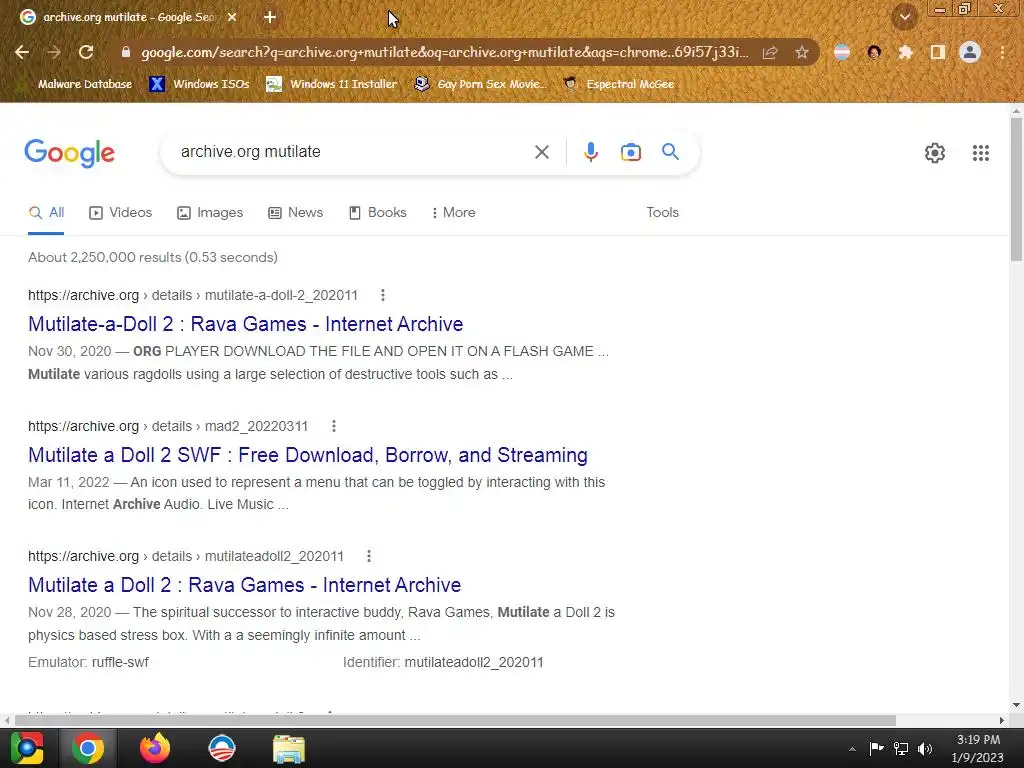Open the tab search dropdown arrow
The width and height of the screenshot is (1024, 768).
point(905,17)
